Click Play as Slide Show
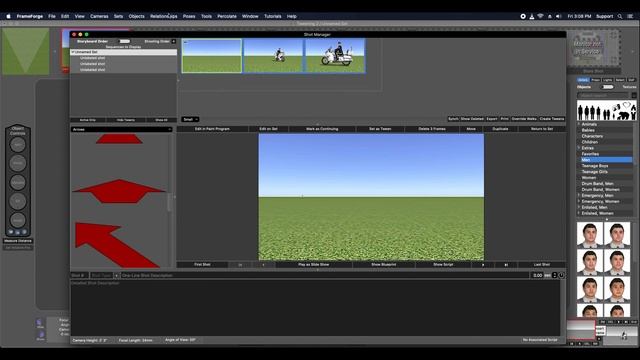The height and width of the screenshot is (360, 640). pyautogui.click(x=313, y=264)
